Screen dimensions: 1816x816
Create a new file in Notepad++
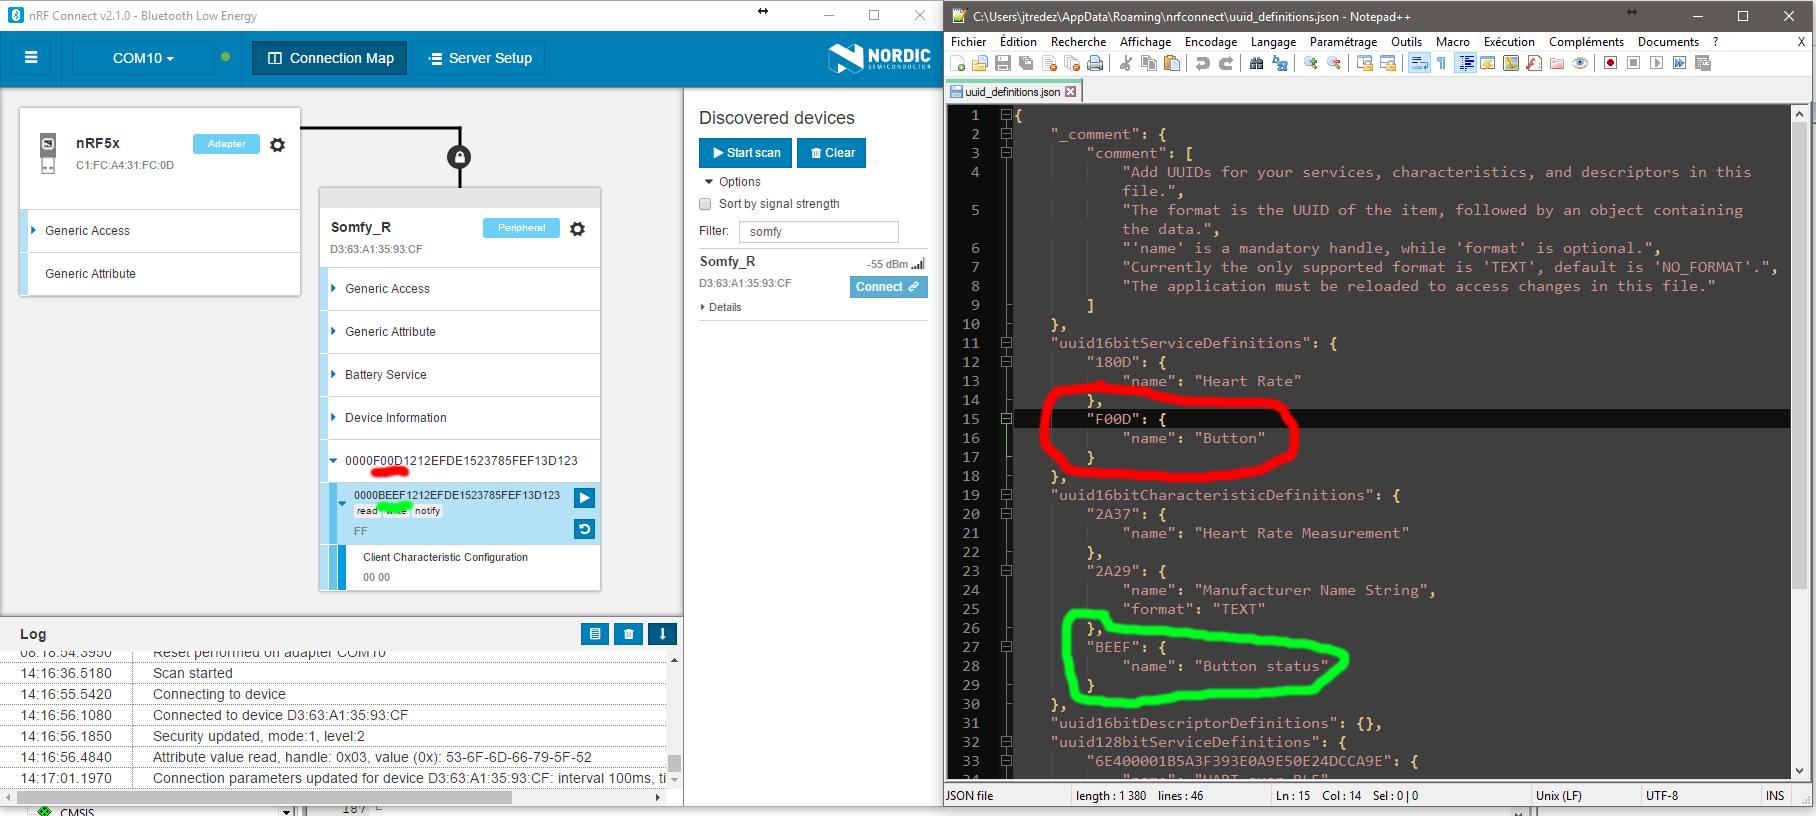click(x=958, y=63)
